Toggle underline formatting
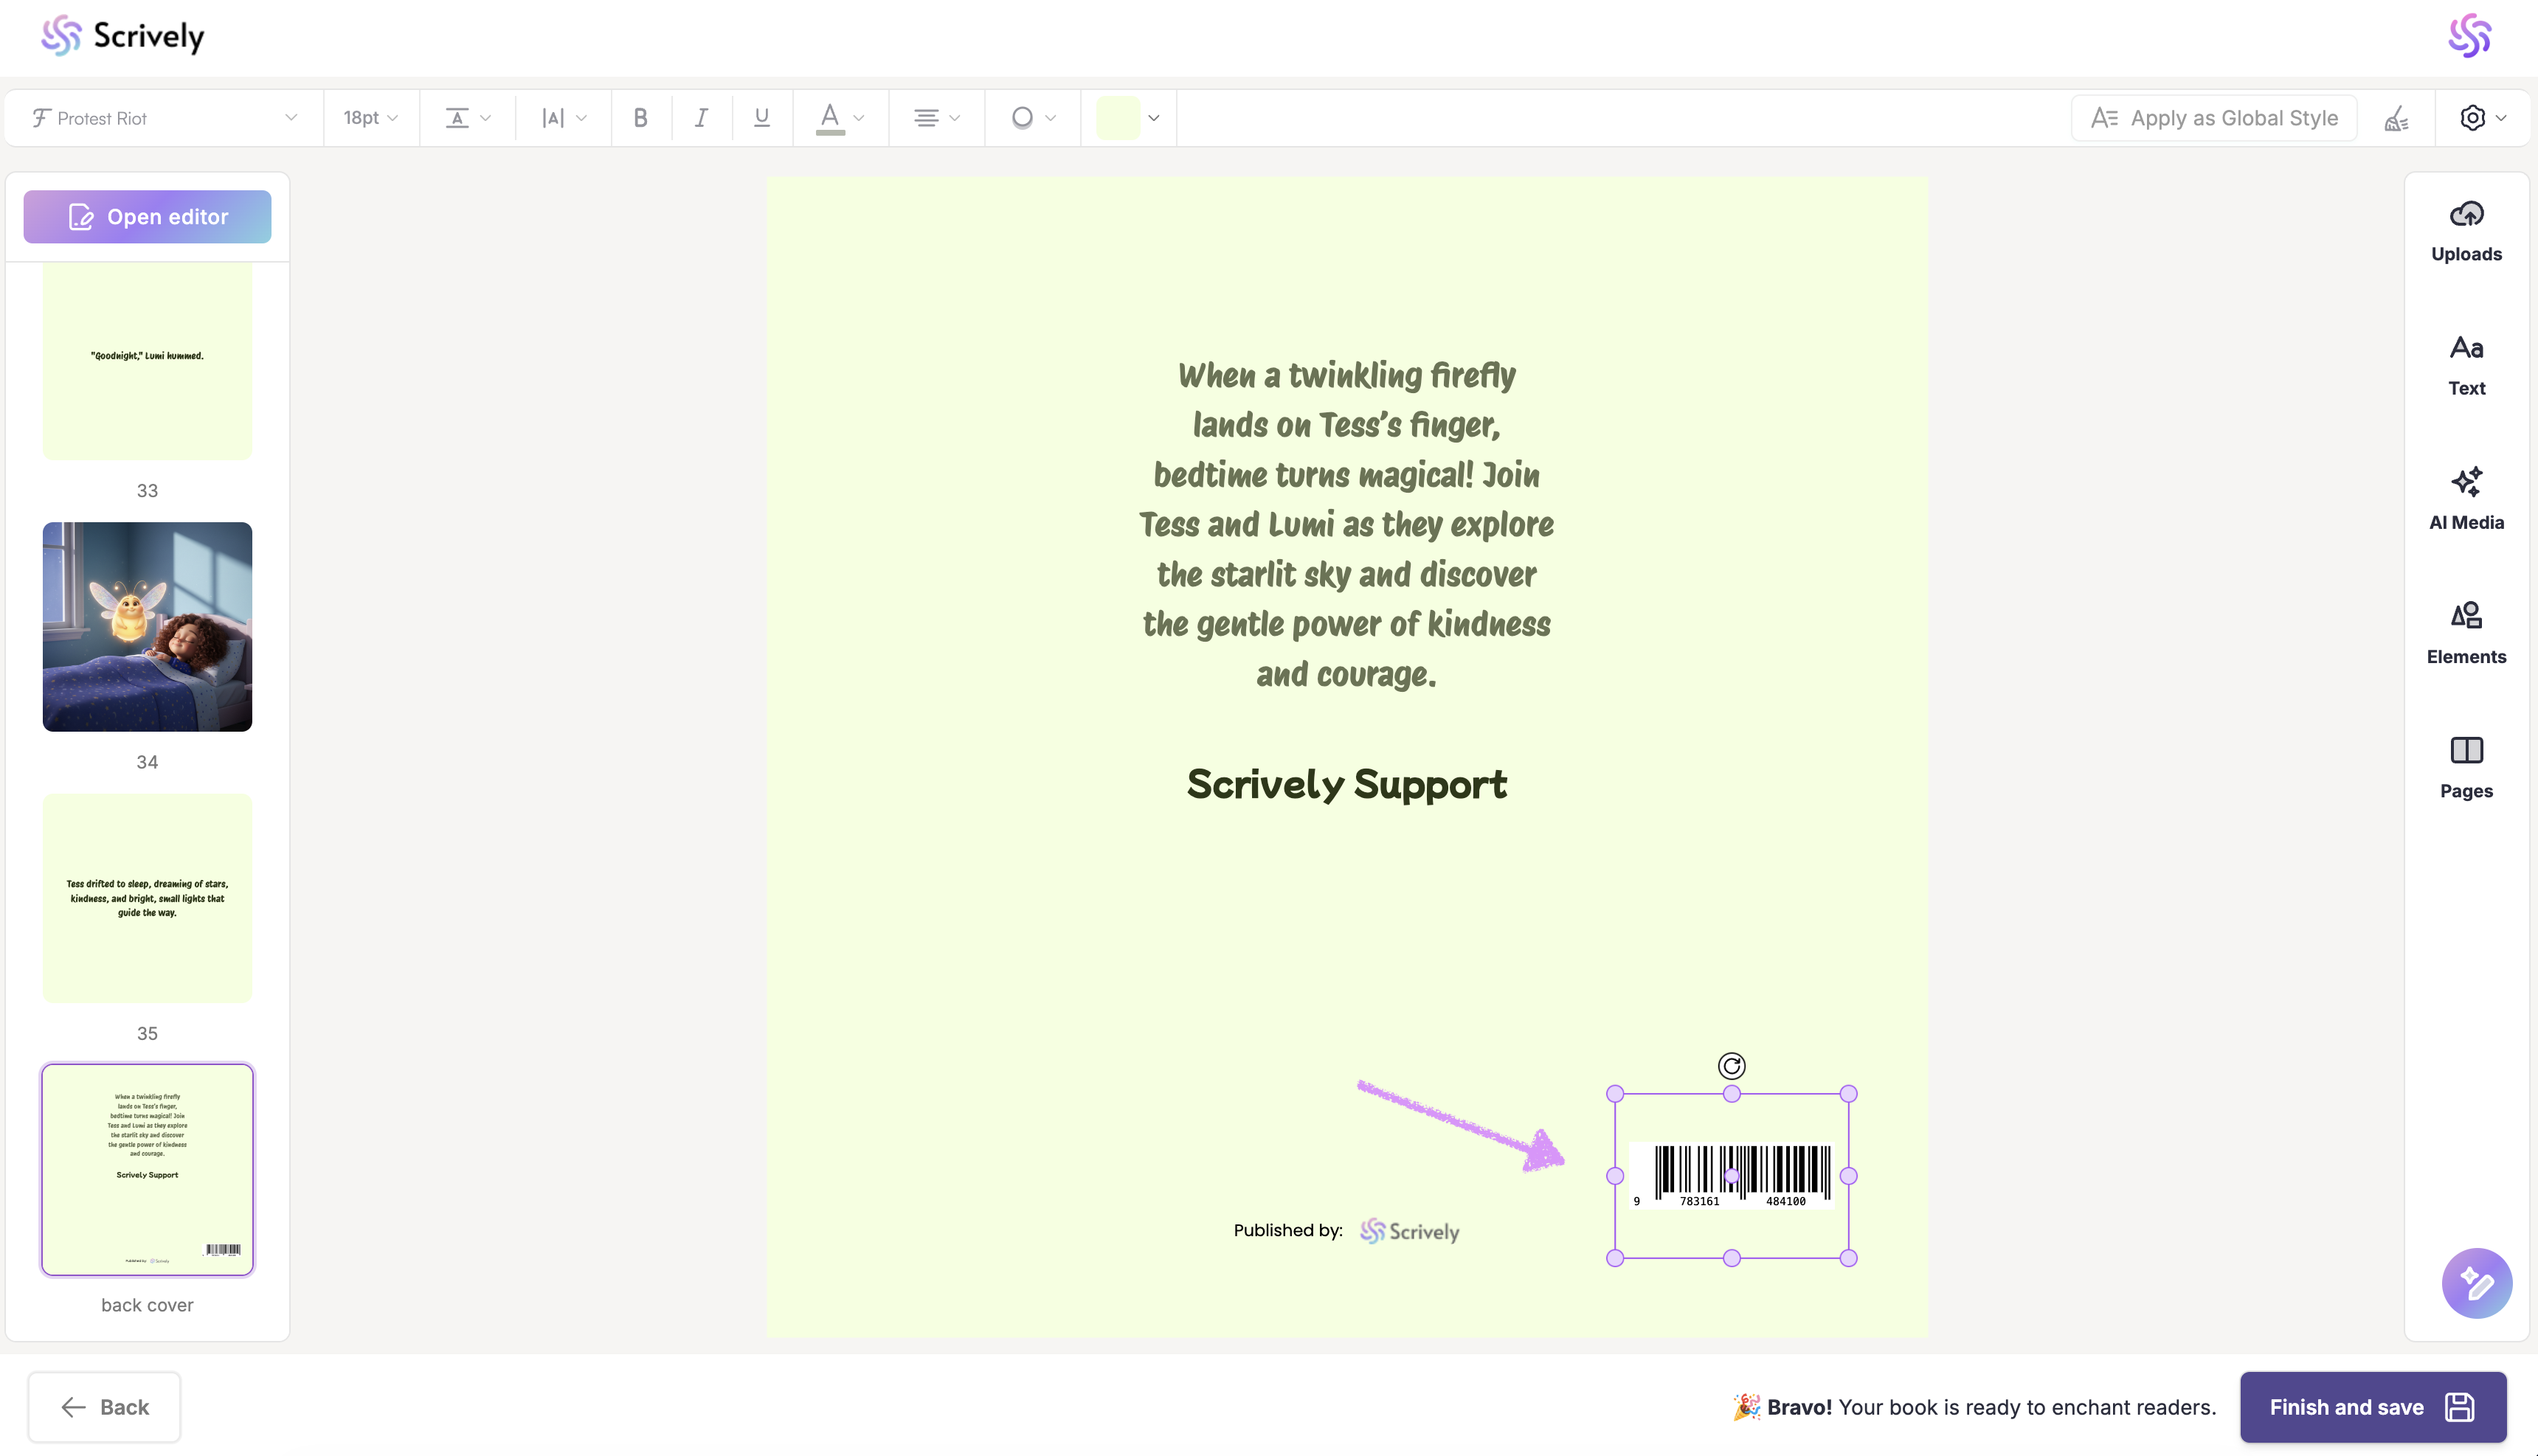Viewport: 2538px width, 1456px height. point(761,118)
